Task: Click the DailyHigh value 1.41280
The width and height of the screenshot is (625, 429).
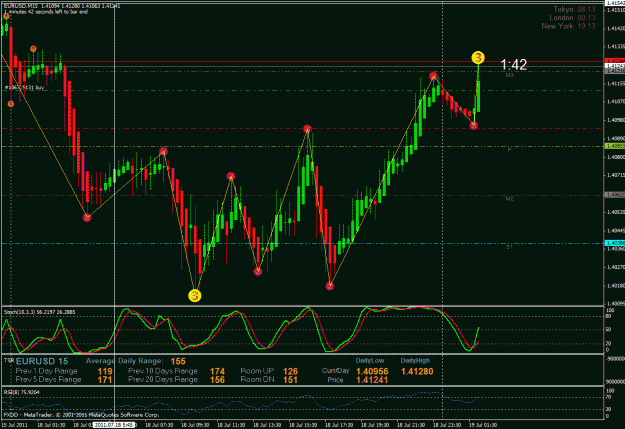Action: point(417,371)
